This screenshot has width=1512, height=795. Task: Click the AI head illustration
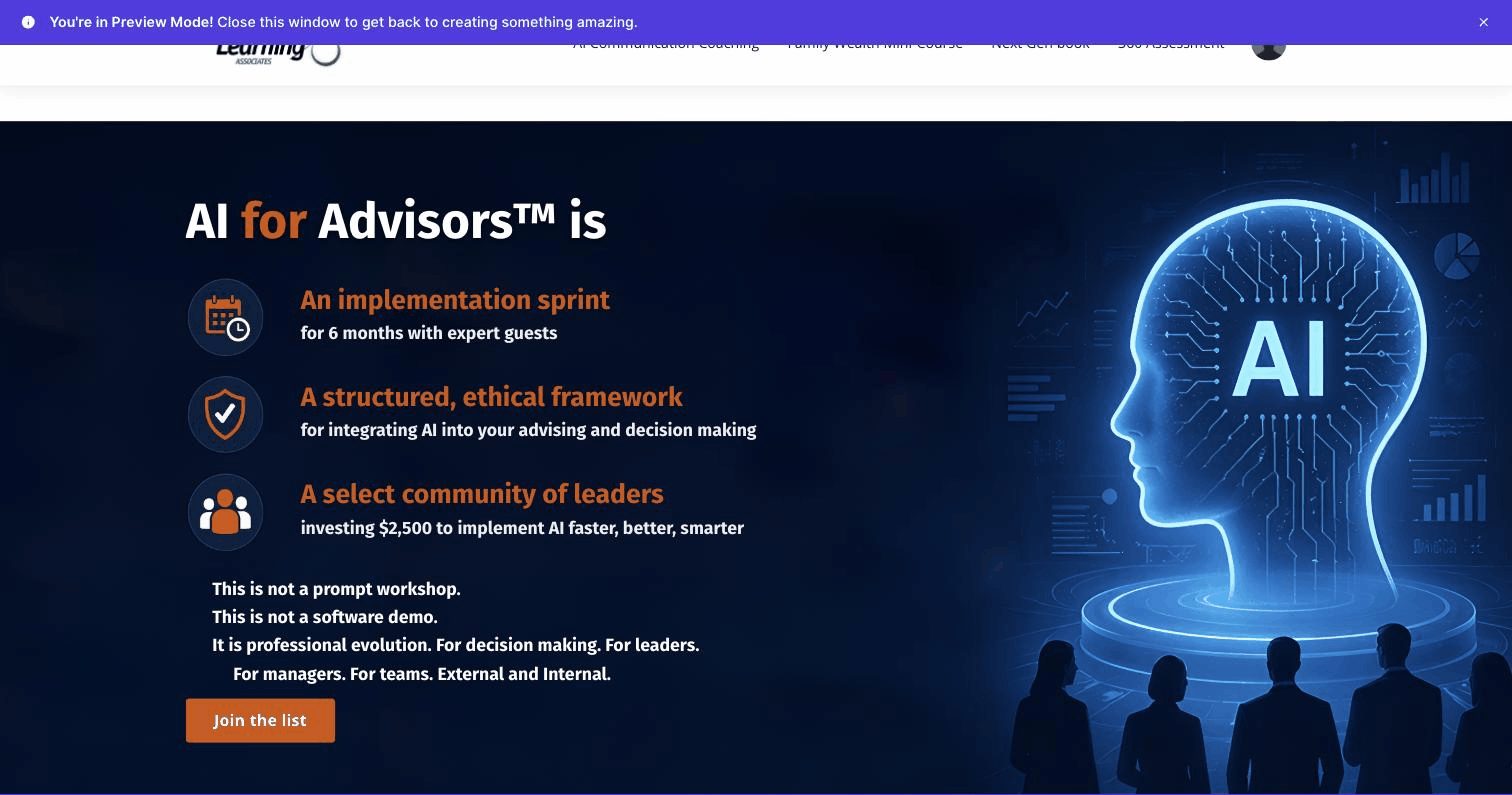[1268, 400]
